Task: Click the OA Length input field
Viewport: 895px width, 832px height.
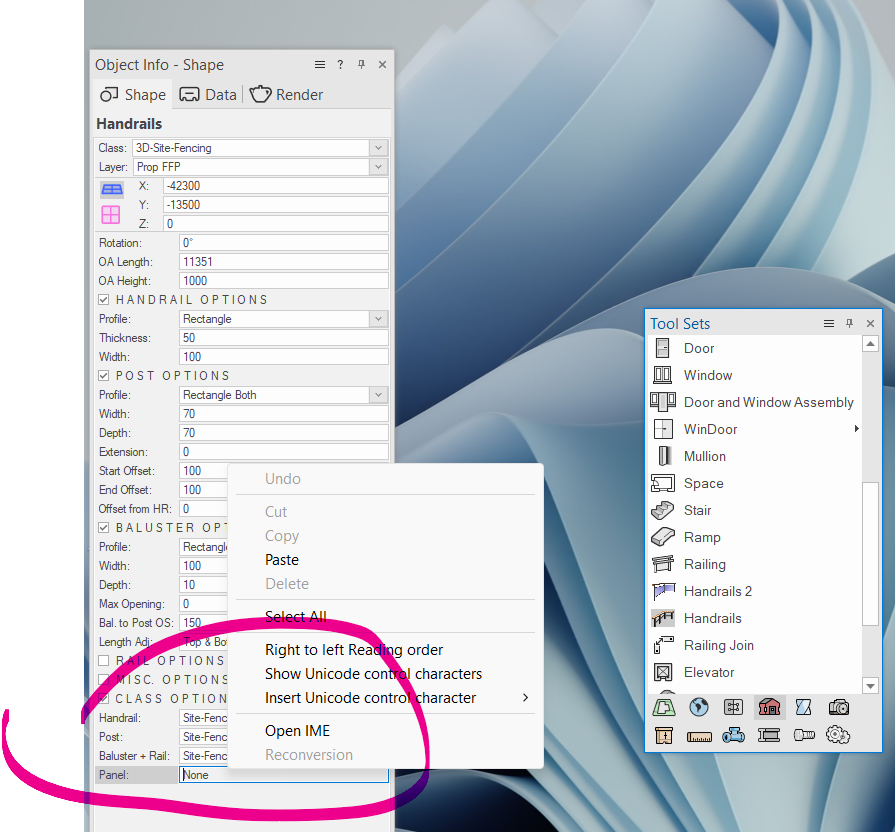Action: click(283, 262)
